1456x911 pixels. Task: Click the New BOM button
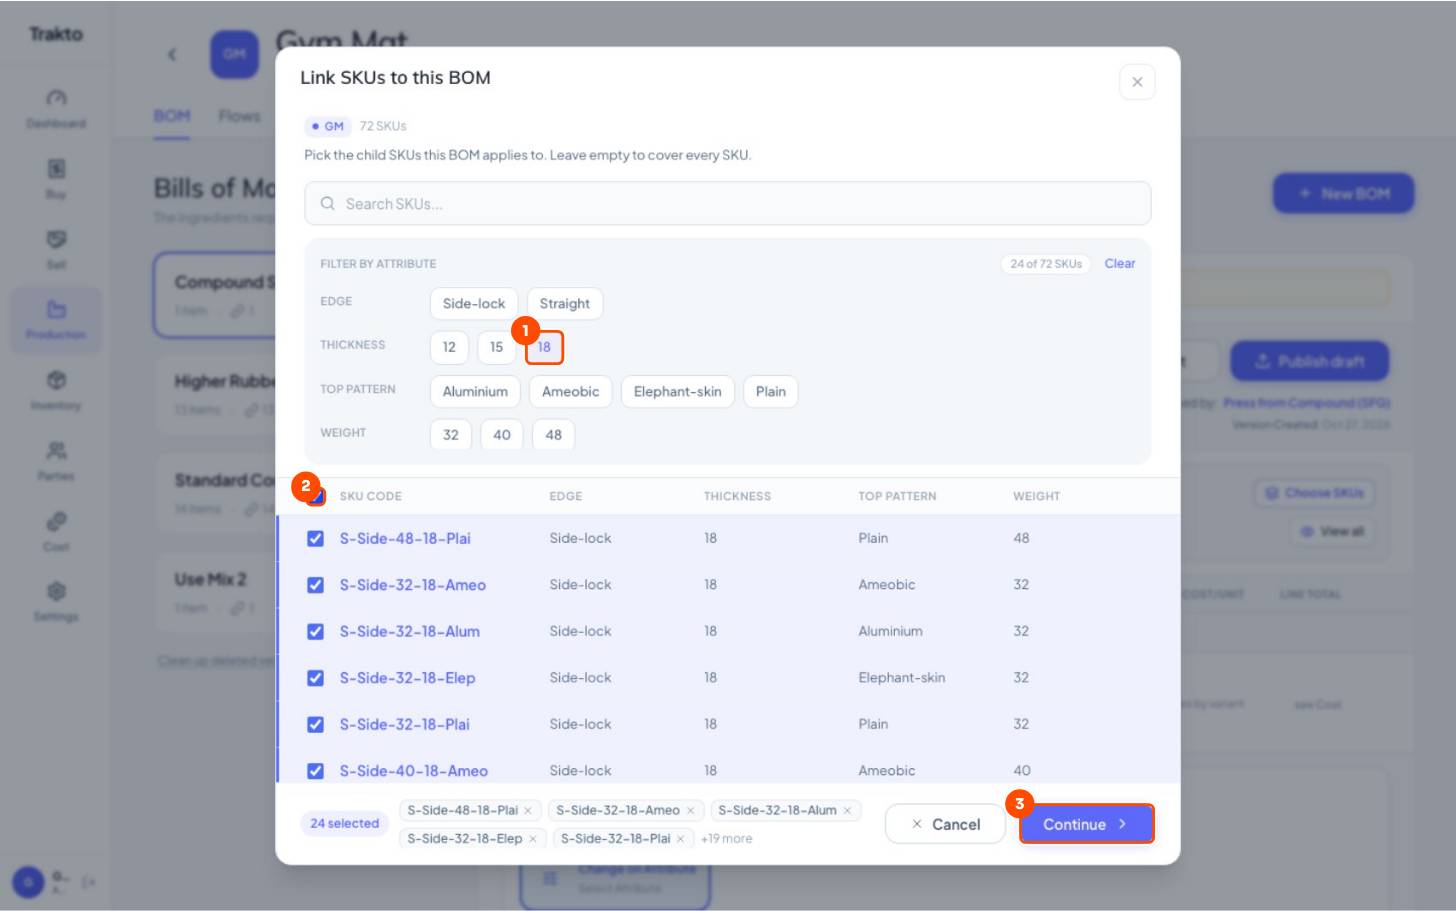(x=1343, y=193)
